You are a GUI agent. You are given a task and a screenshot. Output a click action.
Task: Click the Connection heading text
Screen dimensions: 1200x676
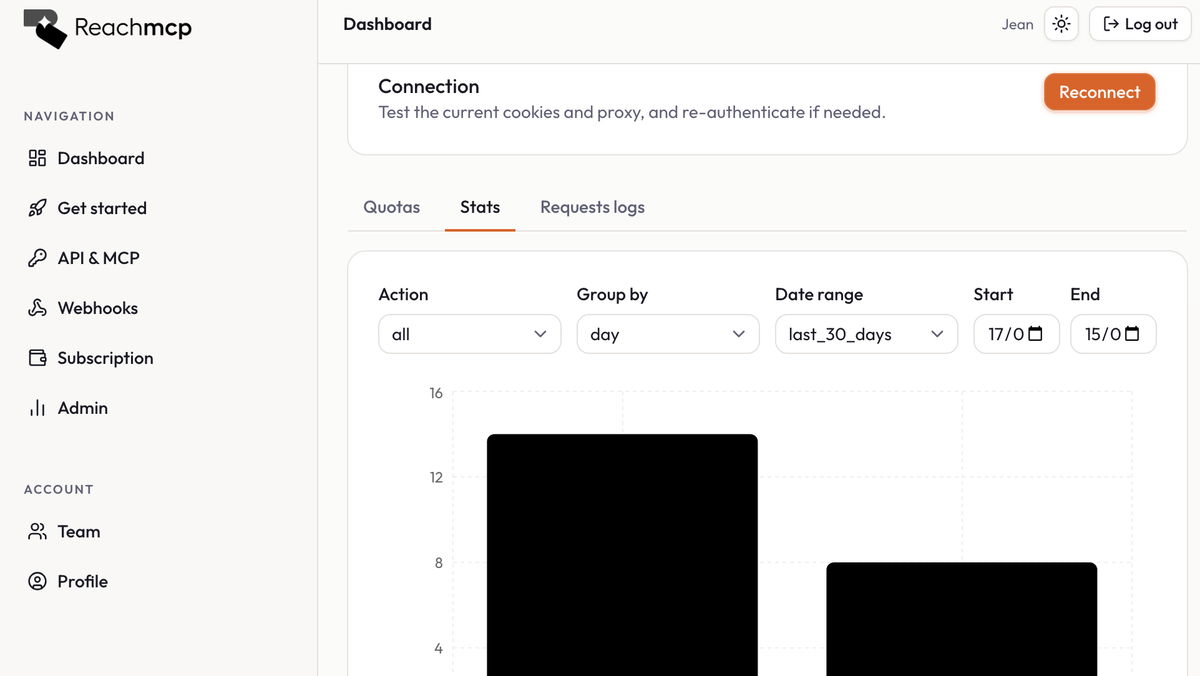pyautogui.click(x=429, y=86)
